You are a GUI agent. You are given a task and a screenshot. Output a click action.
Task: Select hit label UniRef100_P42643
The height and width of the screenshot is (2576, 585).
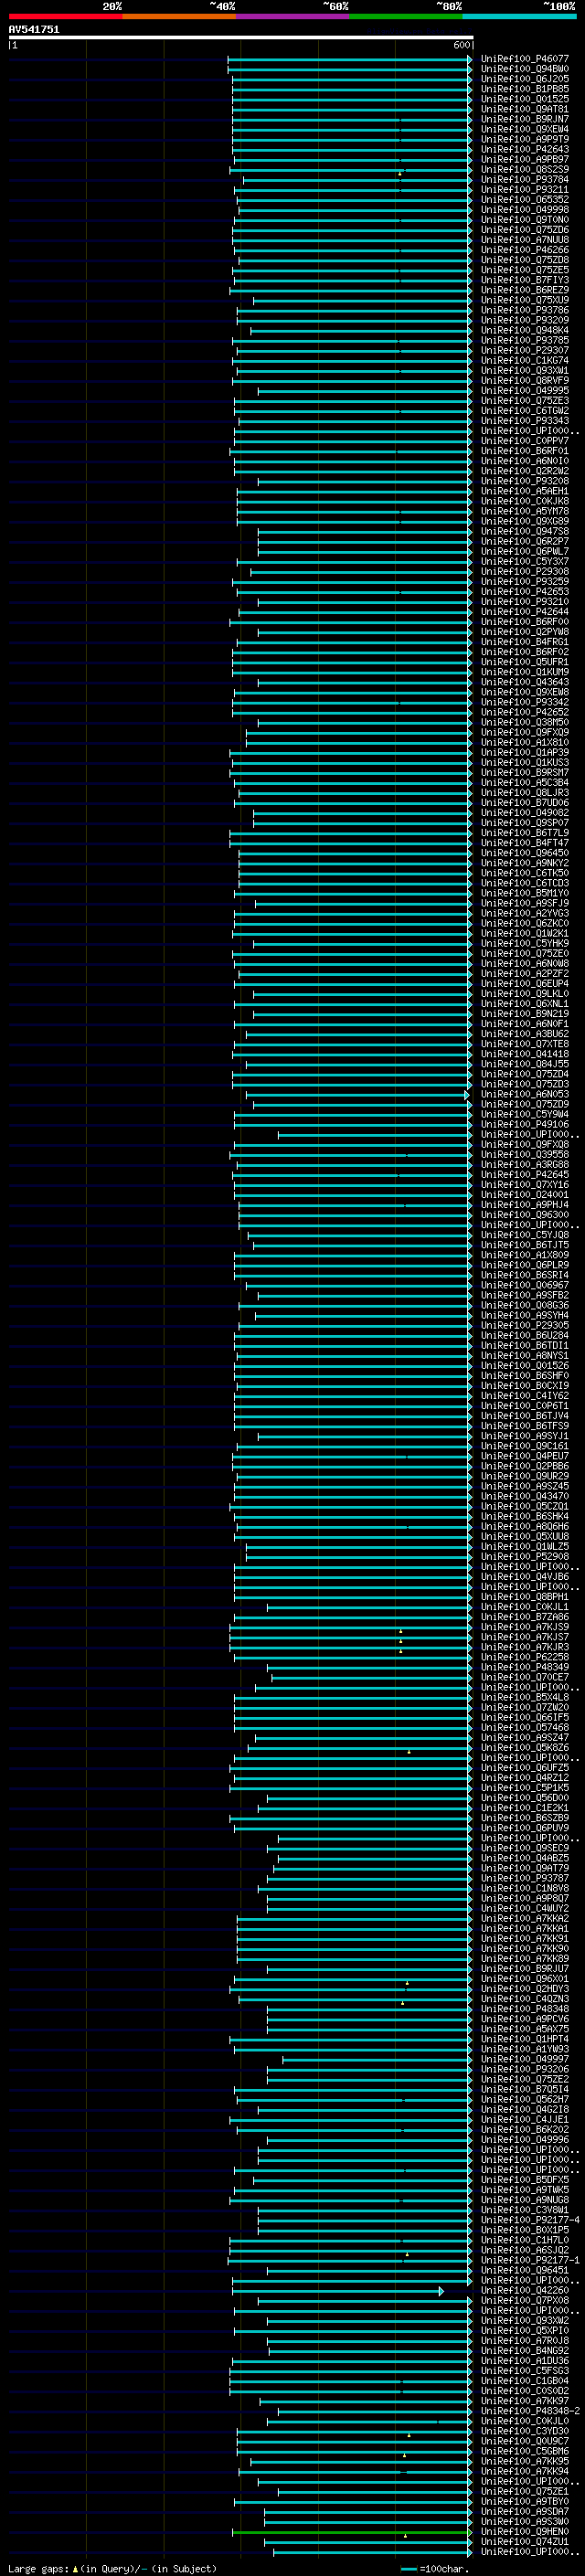click(x=525, y=149)
